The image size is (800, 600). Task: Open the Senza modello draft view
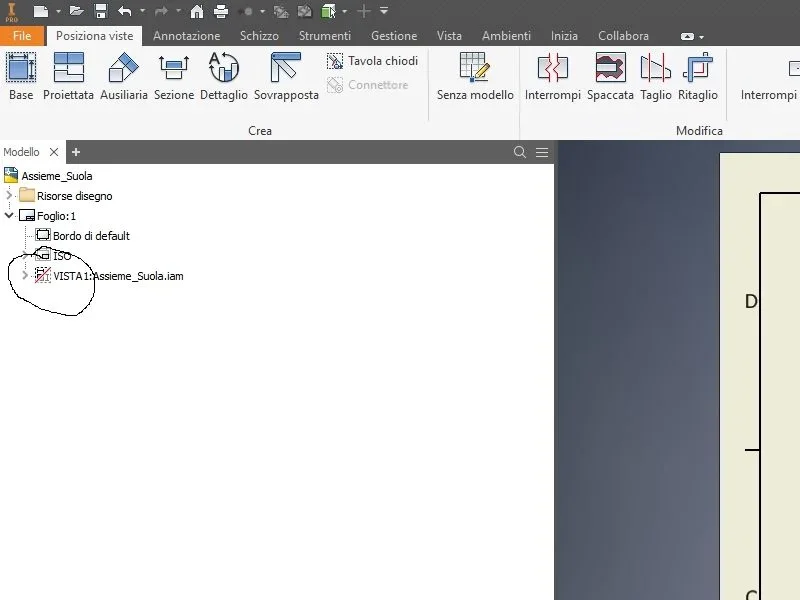pyautogui.click(x=475, y=76)
